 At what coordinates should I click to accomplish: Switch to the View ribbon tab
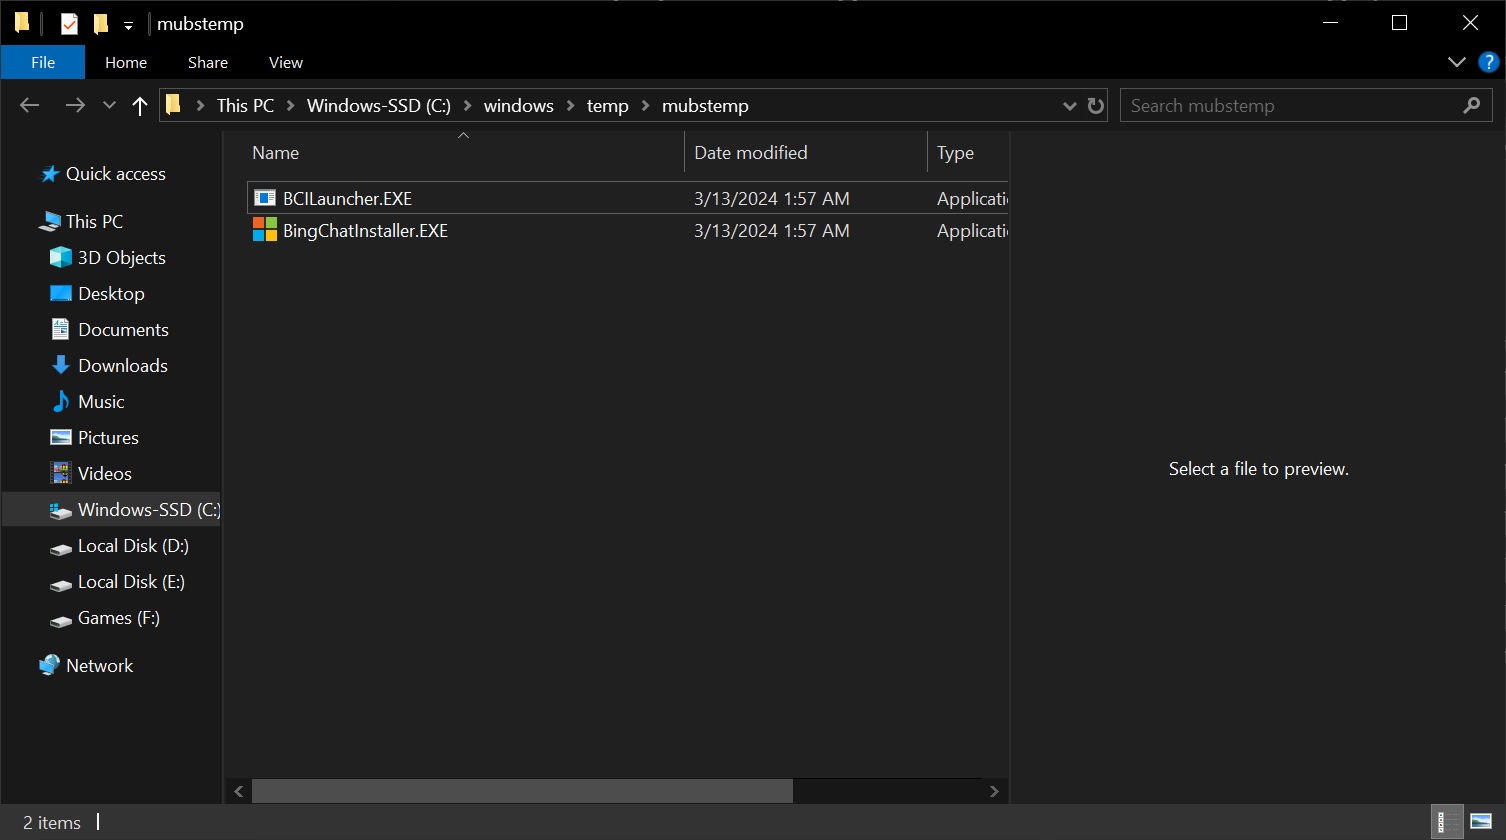[285, 62]
